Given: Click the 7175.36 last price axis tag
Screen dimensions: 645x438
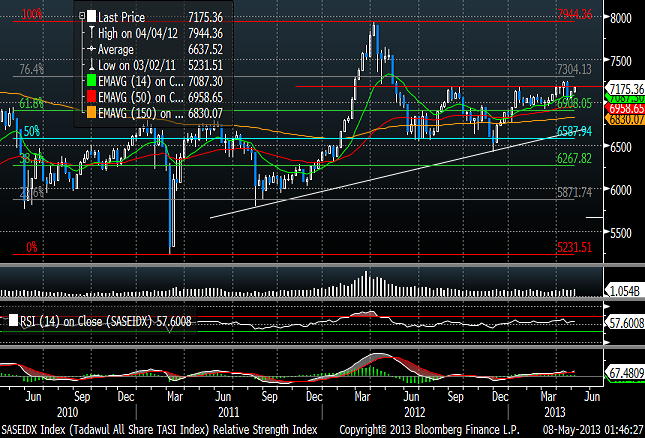Looking at the screenshot, I should click(624, 88).
